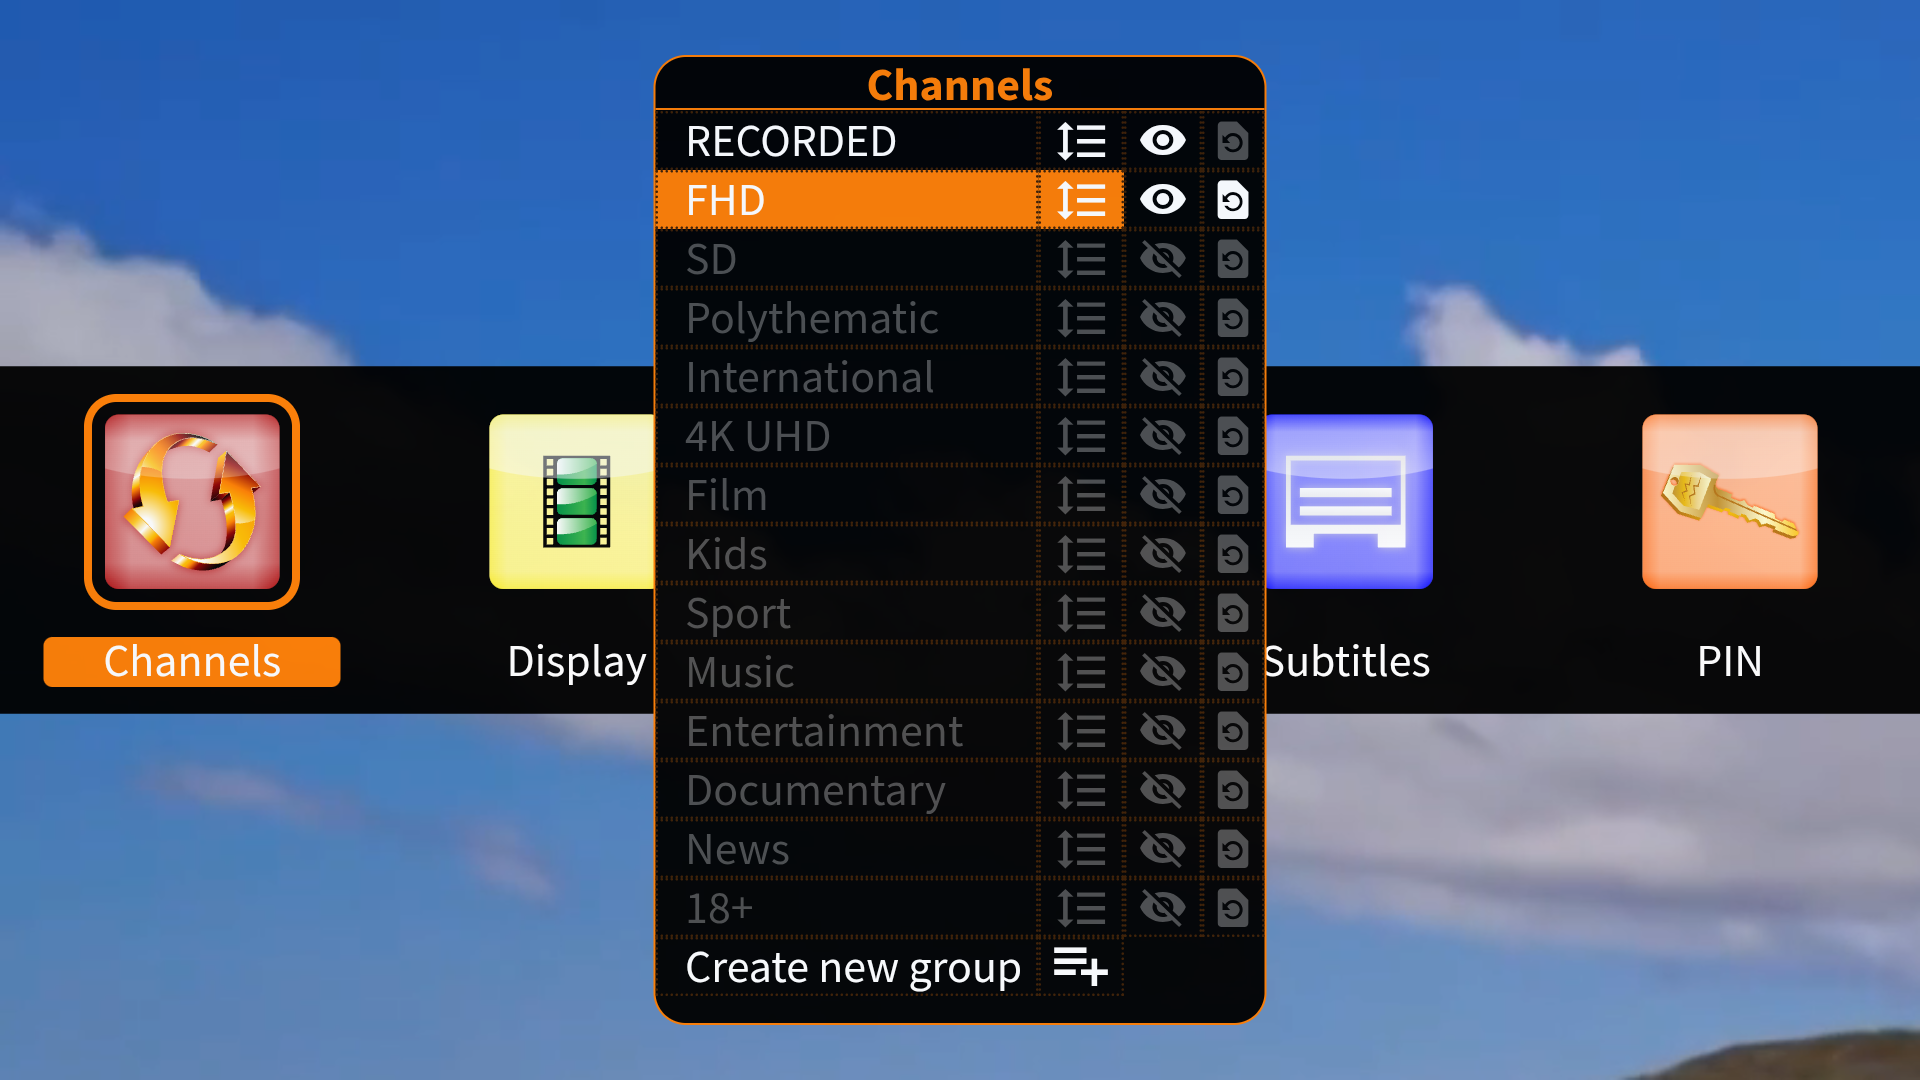The width and height of the screenshot is (1920, 1080).
Task: Click reorder icon for News group
Action: [1081, 850]
